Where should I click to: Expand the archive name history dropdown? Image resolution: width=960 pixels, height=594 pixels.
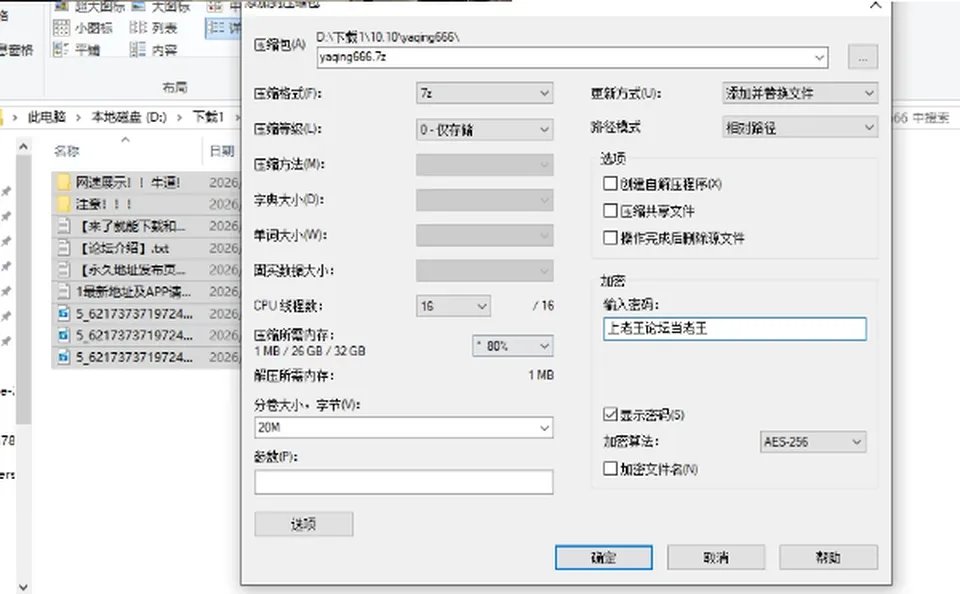819,58
